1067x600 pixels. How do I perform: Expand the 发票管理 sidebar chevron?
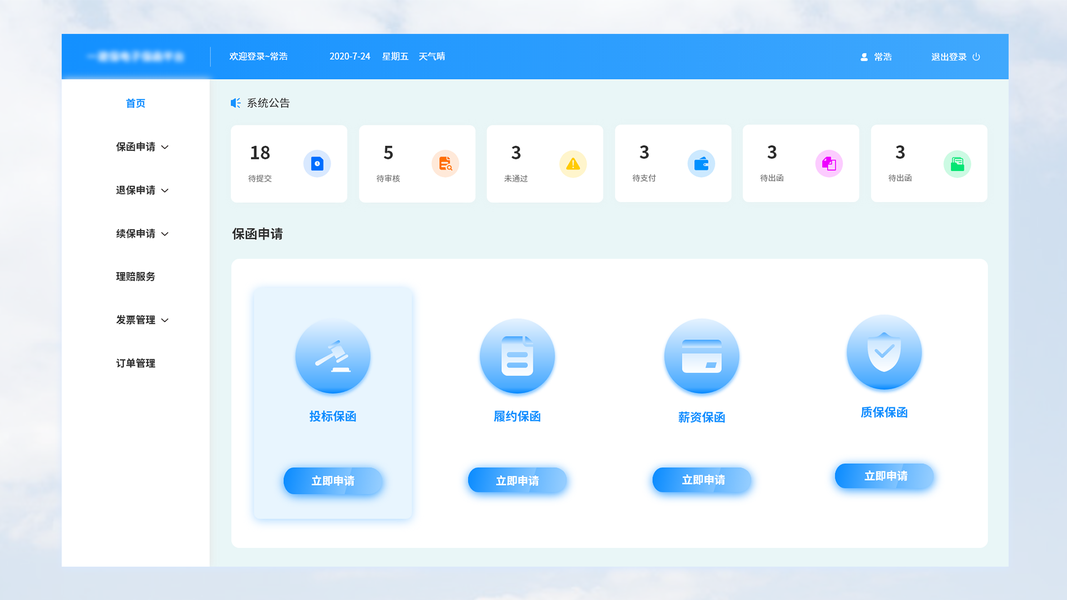pyautogui.click(x=165, y=320)
